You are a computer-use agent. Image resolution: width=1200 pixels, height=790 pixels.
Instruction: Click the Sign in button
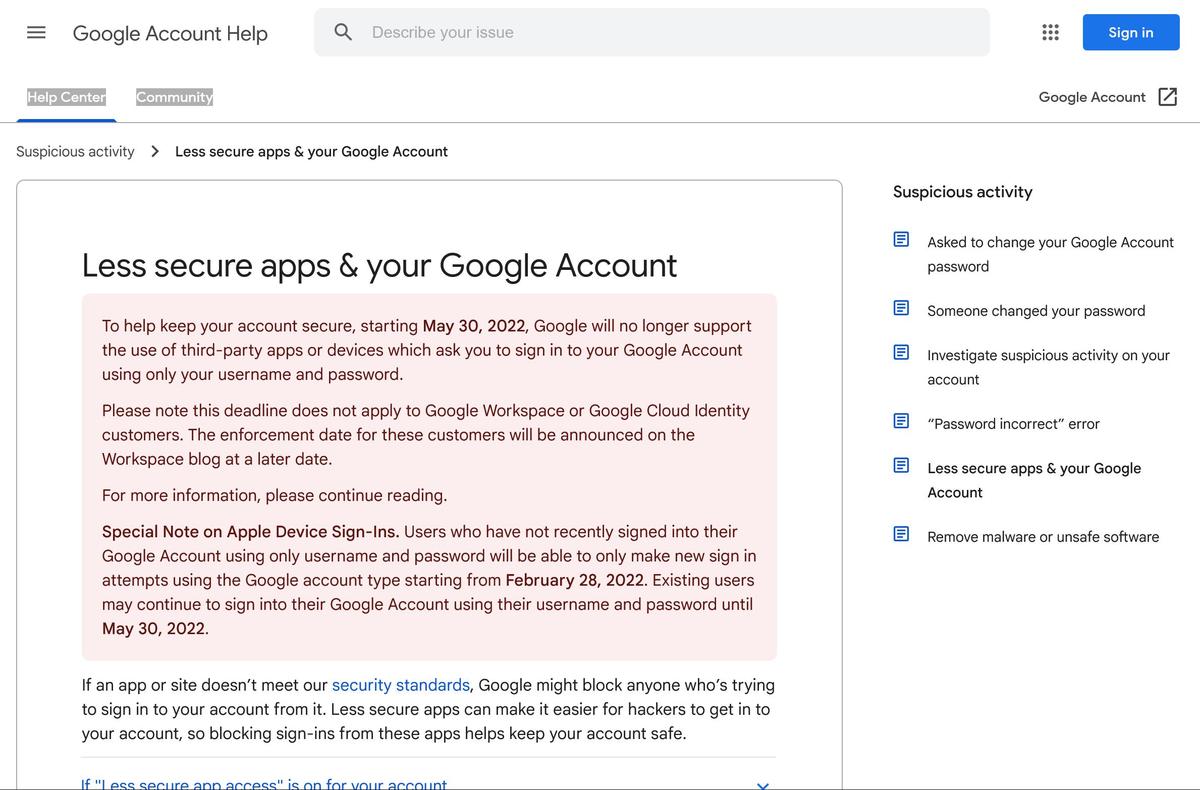tap(1131, 32)
